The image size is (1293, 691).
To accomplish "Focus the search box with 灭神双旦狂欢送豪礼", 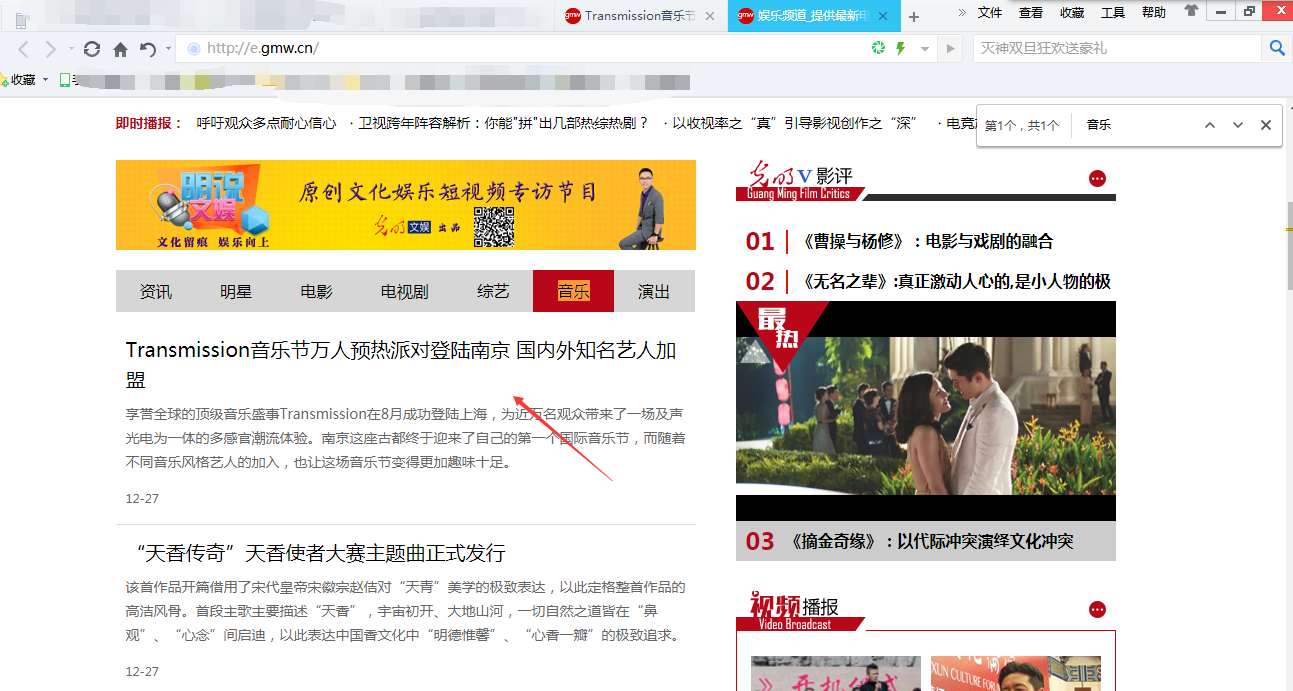I will pyautogui.click(x=1118, y=48).
